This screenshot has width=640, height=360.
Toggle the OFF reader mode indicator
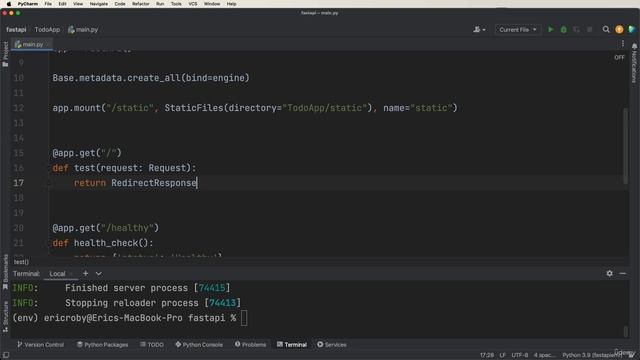click(619, 58)
